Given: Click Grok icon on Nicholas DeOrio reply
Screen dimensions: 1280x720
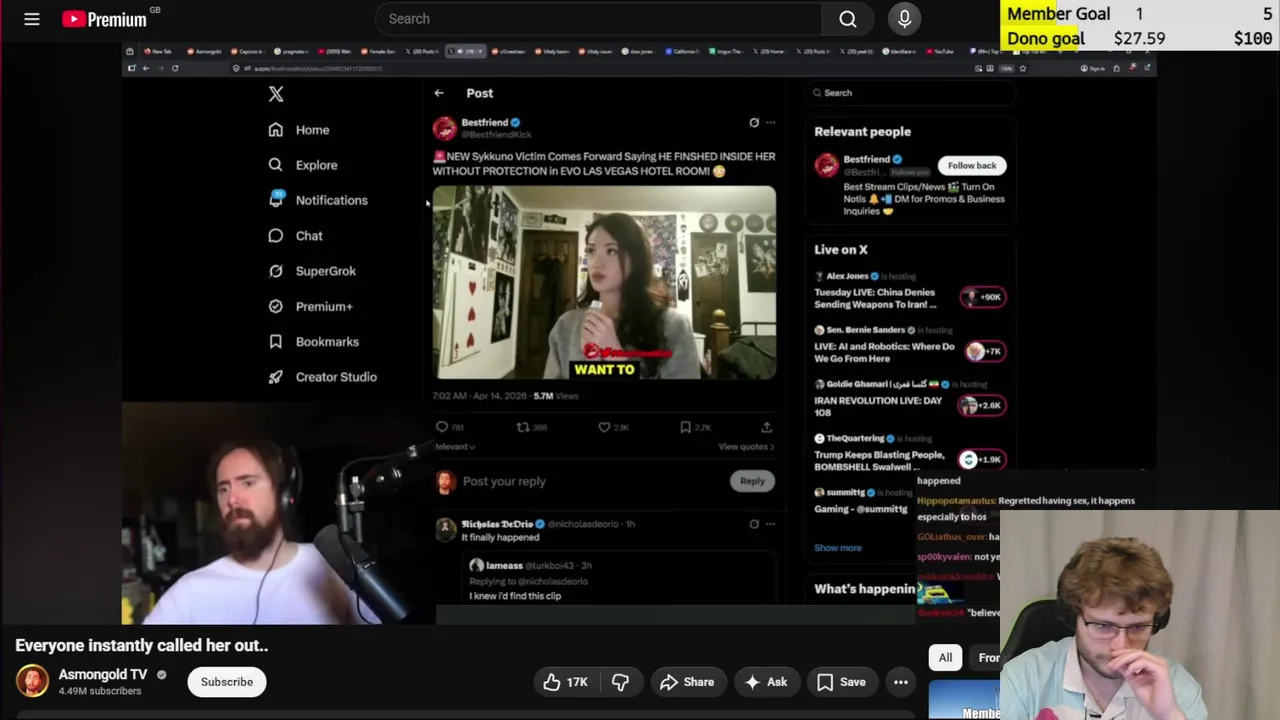Looking at the screenshot, I should tap(754, 524).
